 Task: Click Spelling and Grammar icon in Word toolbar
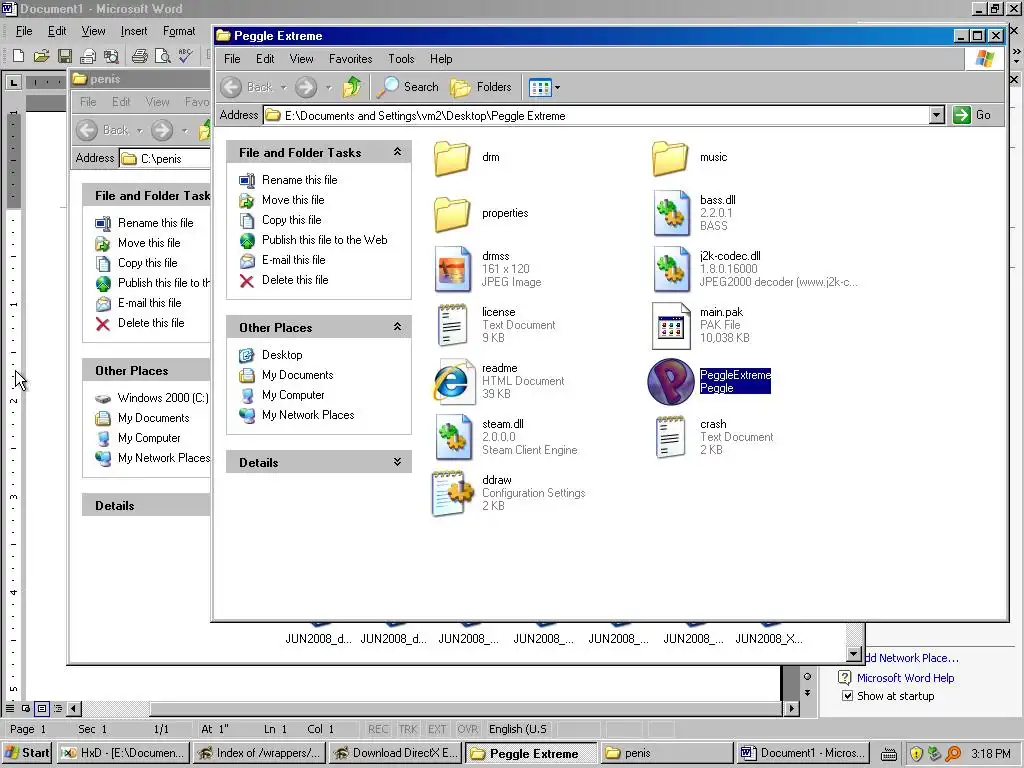tap(185, 56)
